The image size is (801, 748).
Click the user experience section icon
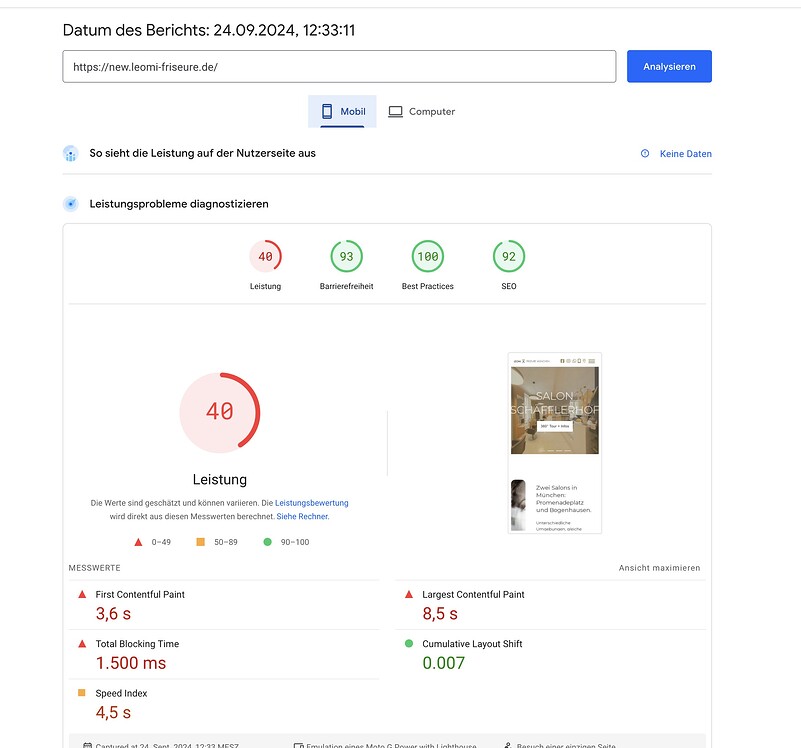[x=71, y=154]
